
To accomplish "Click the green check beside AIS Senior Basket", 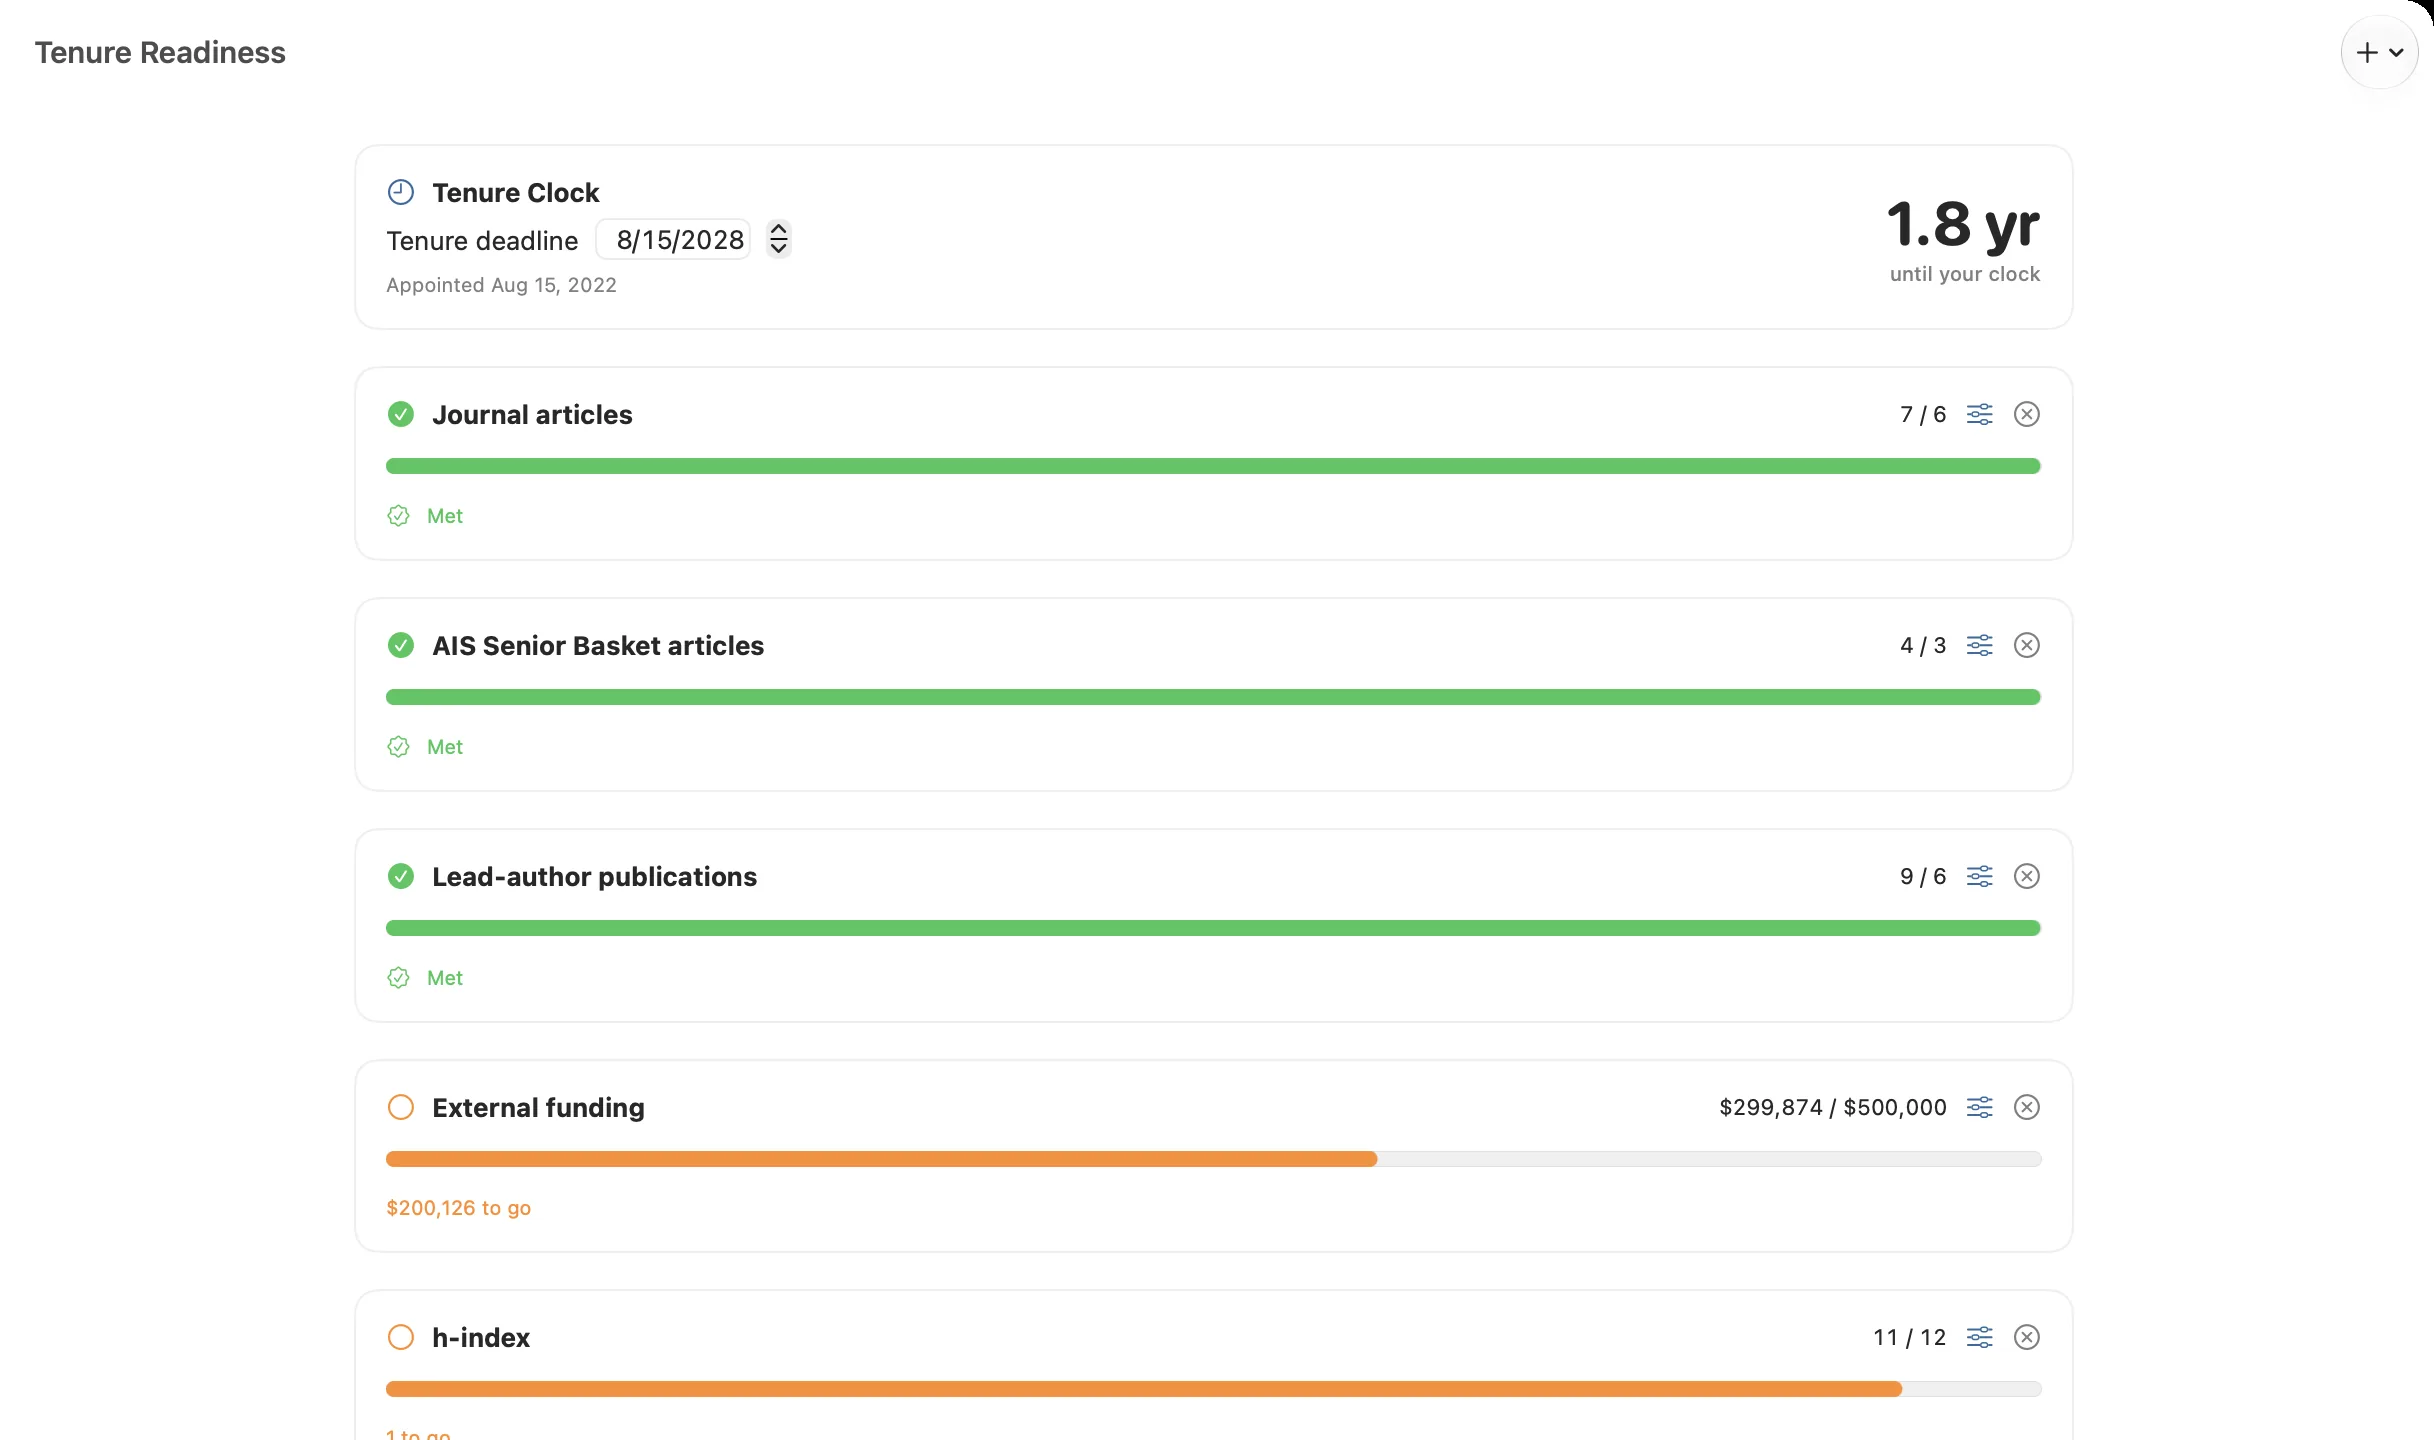I will (x=401, y=645).
